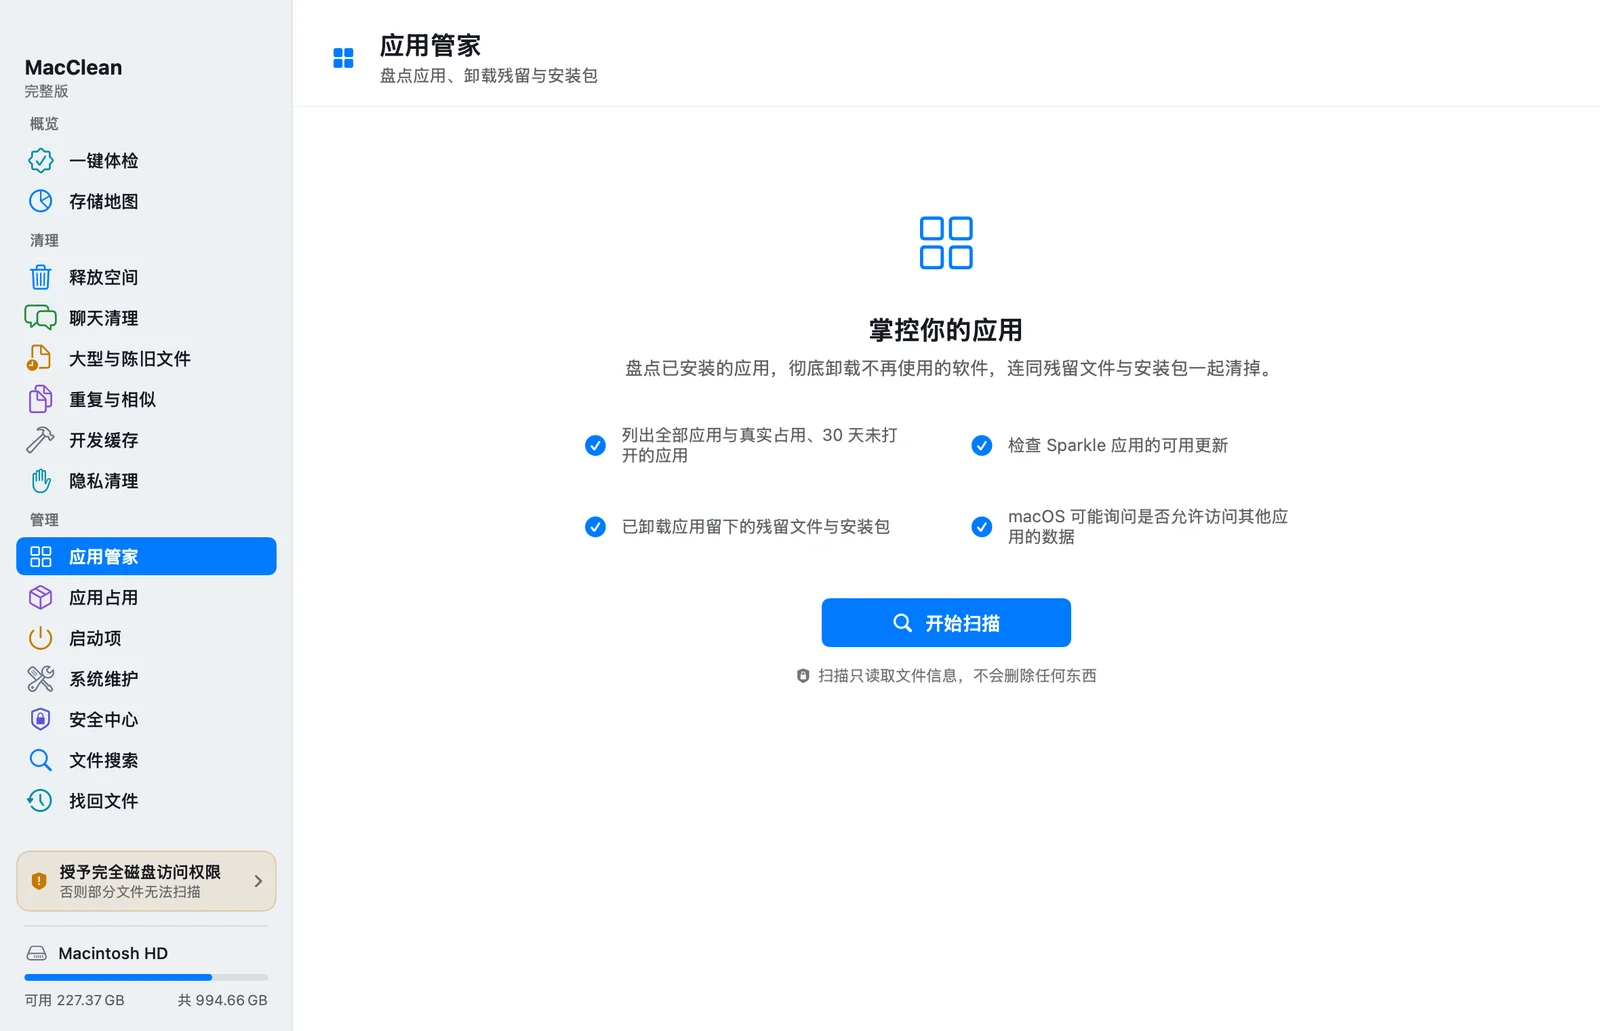This screenshot has width=1600, height=1031.
Task: Click the MacClean app title
Action: point(73,67)
